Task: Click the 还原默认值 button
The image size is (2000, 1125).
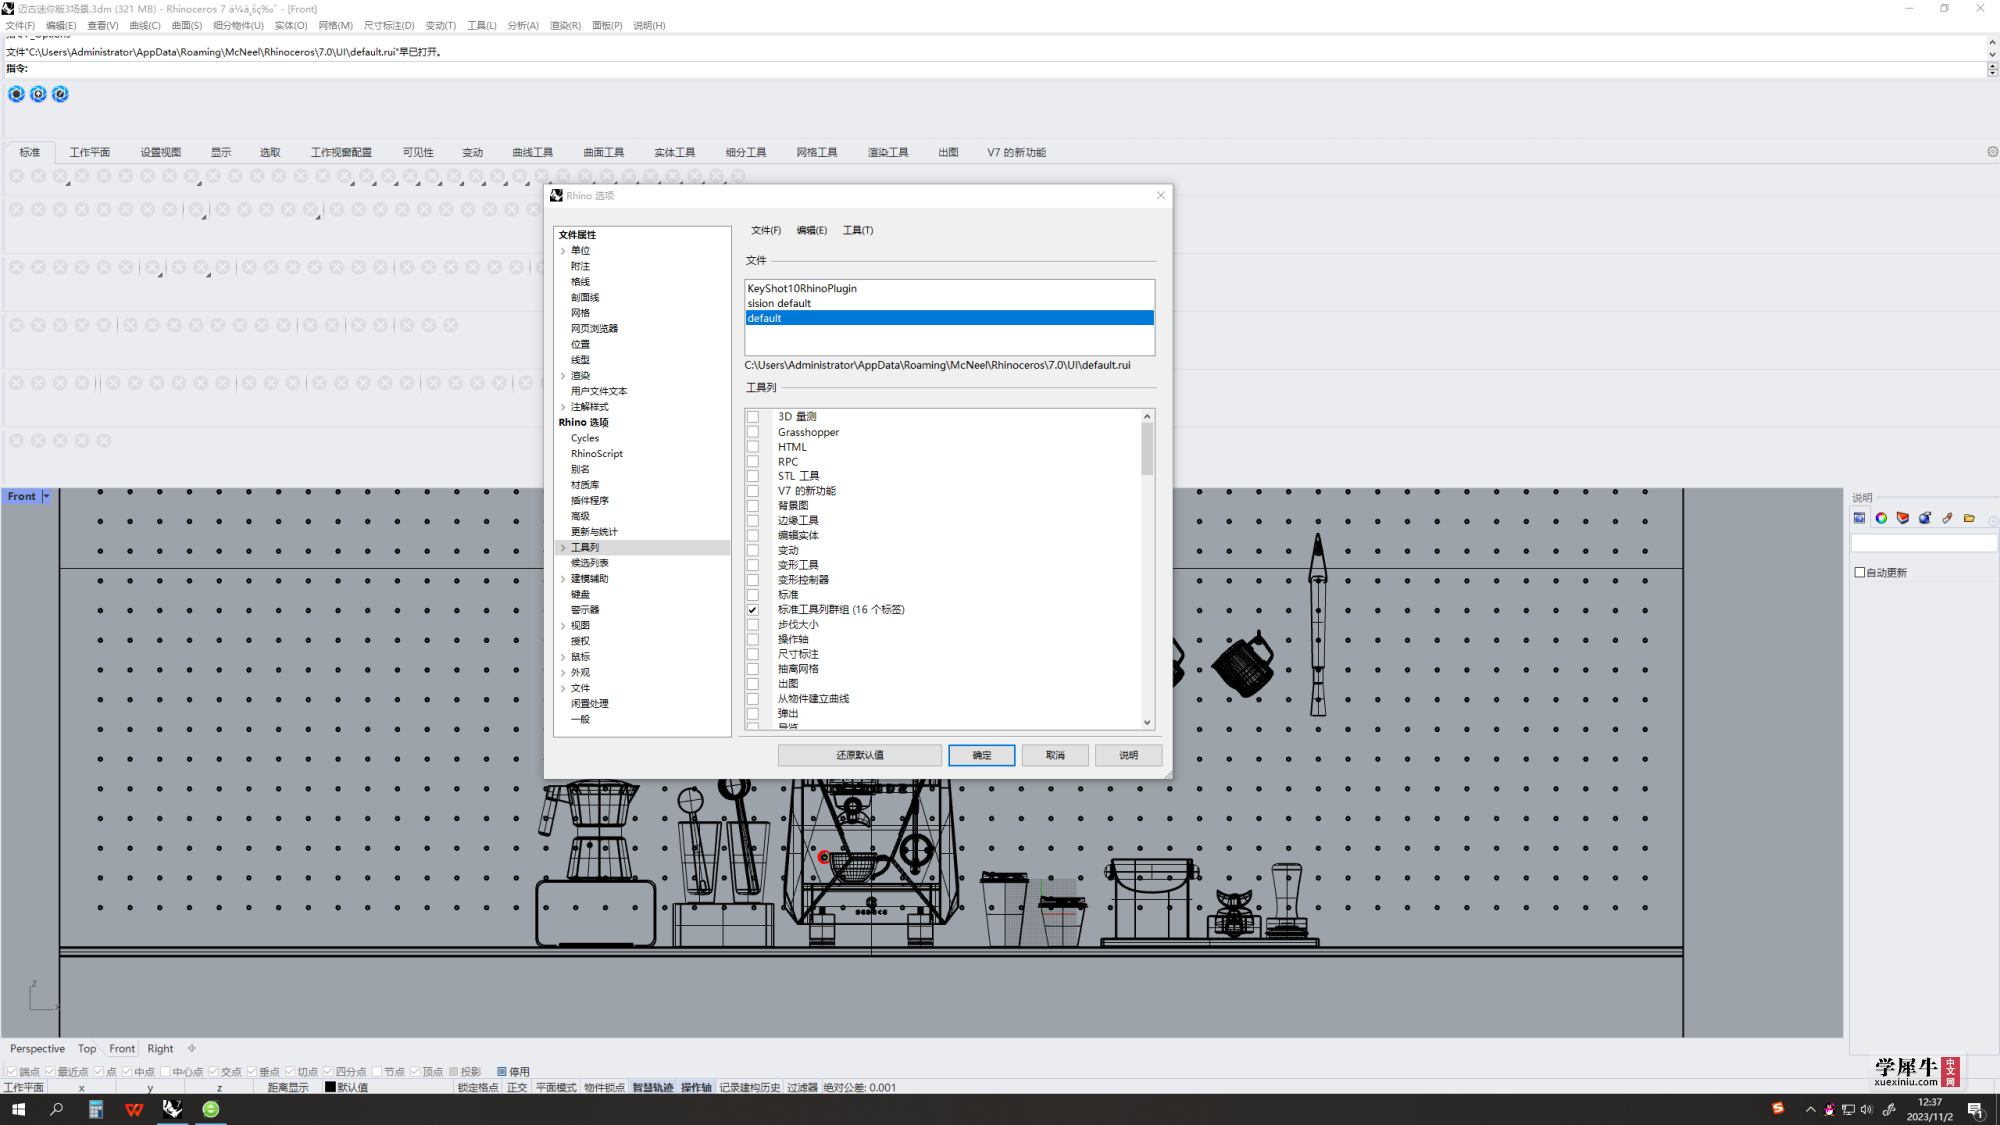Action: point(860,755)
